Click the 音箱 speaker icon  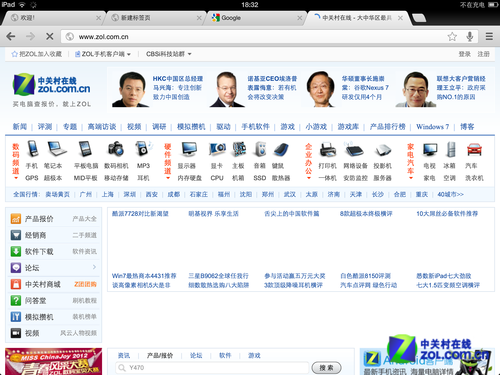[260, 149]
